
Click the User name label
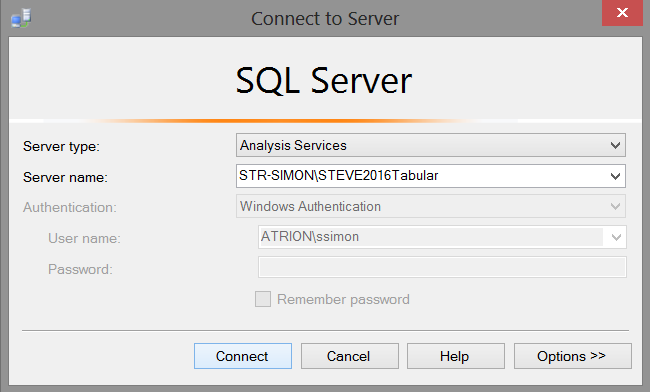[x=84, y=238]
